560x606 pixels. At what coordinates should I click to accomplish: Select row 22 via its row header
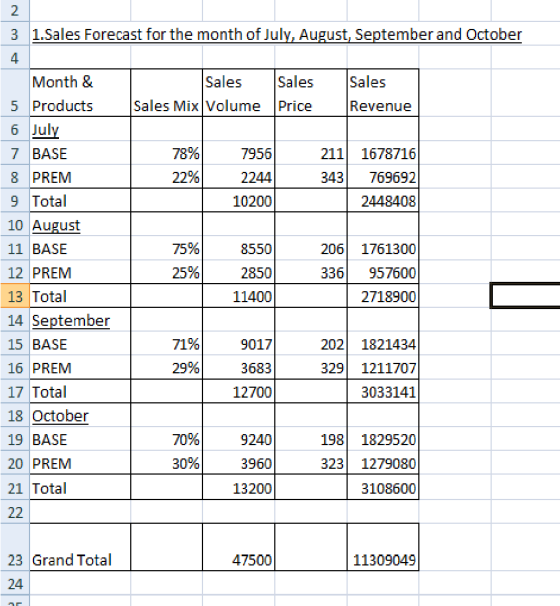15,512
